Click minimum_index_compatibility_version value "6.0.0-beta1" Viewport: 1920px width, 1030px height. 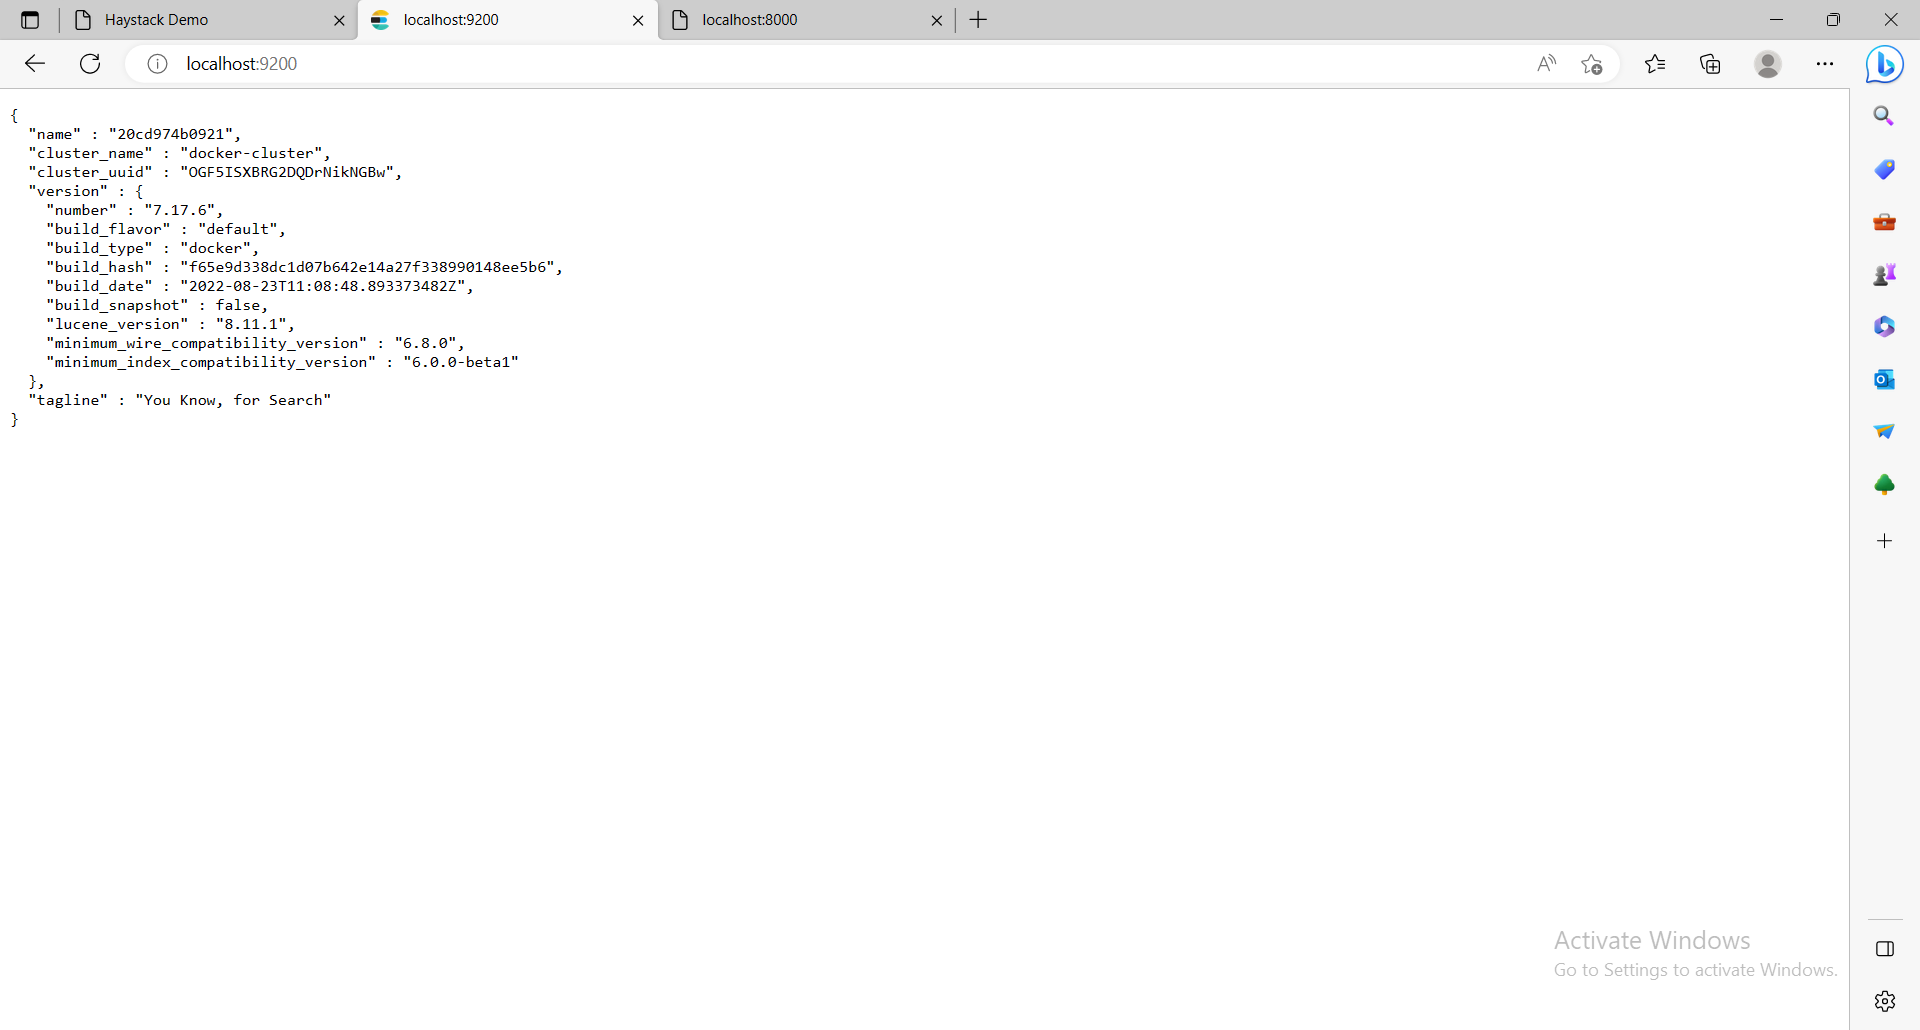pyautogui.click(x=461, y=362)
